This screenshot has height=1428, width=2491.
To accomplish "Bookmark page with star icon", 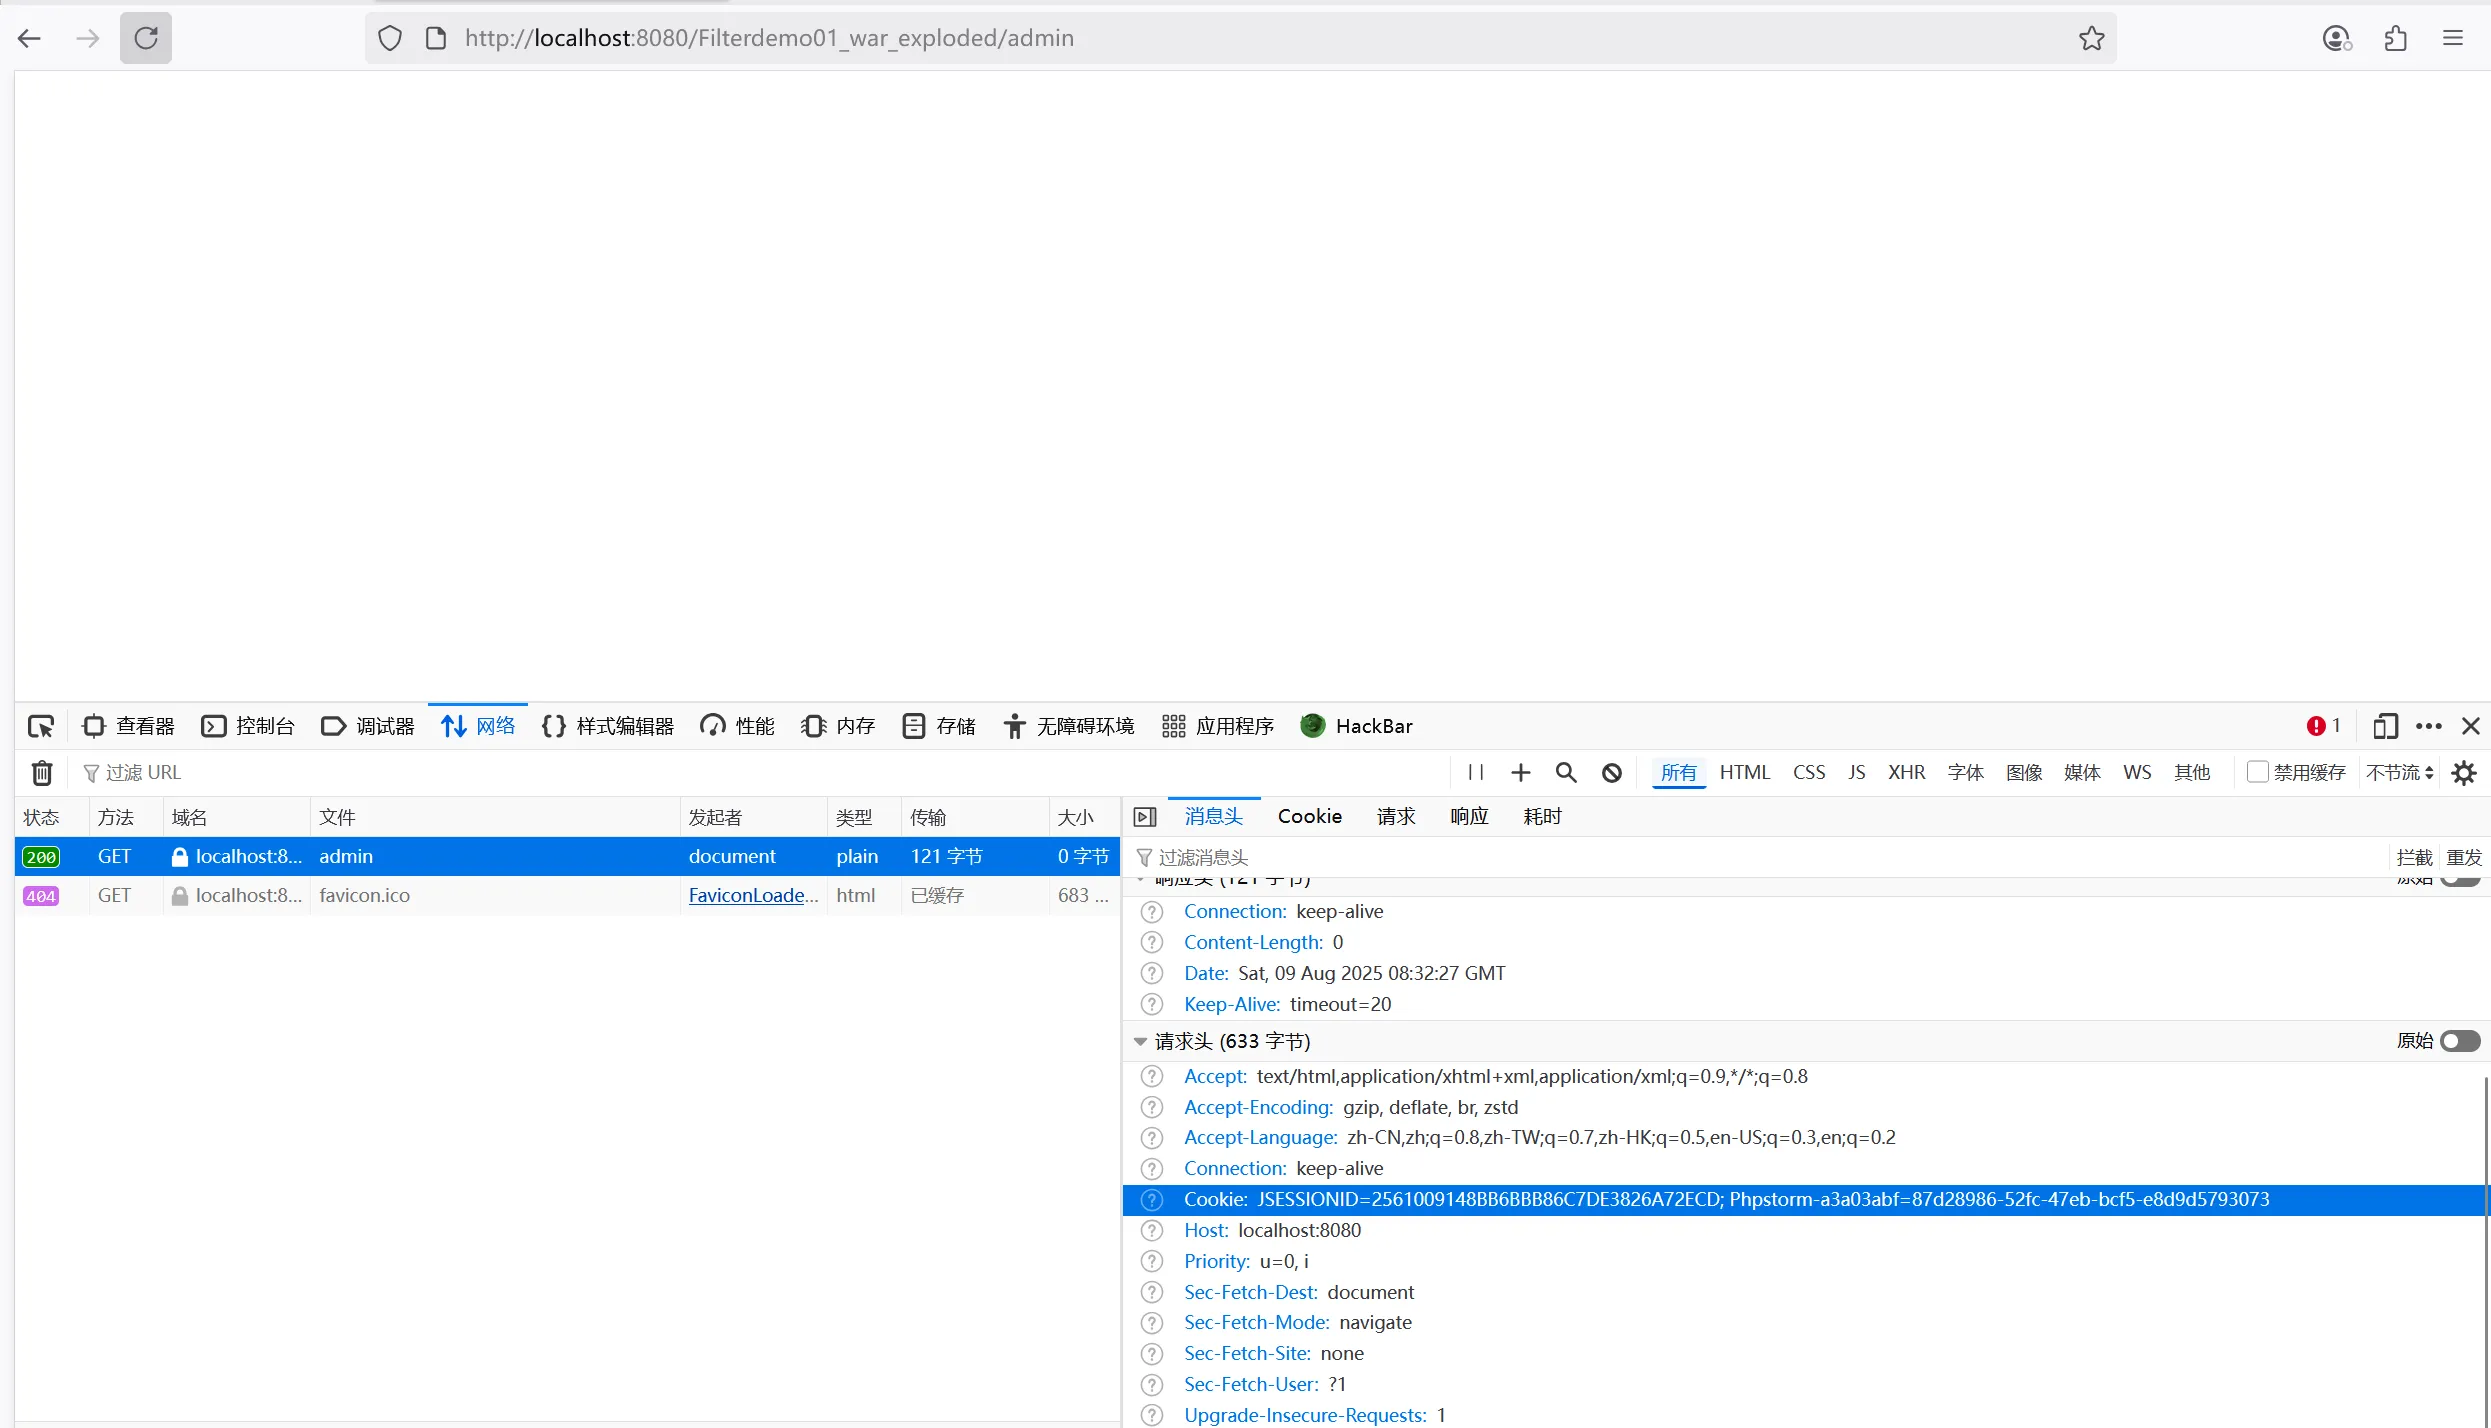I will pos(2092,38).
